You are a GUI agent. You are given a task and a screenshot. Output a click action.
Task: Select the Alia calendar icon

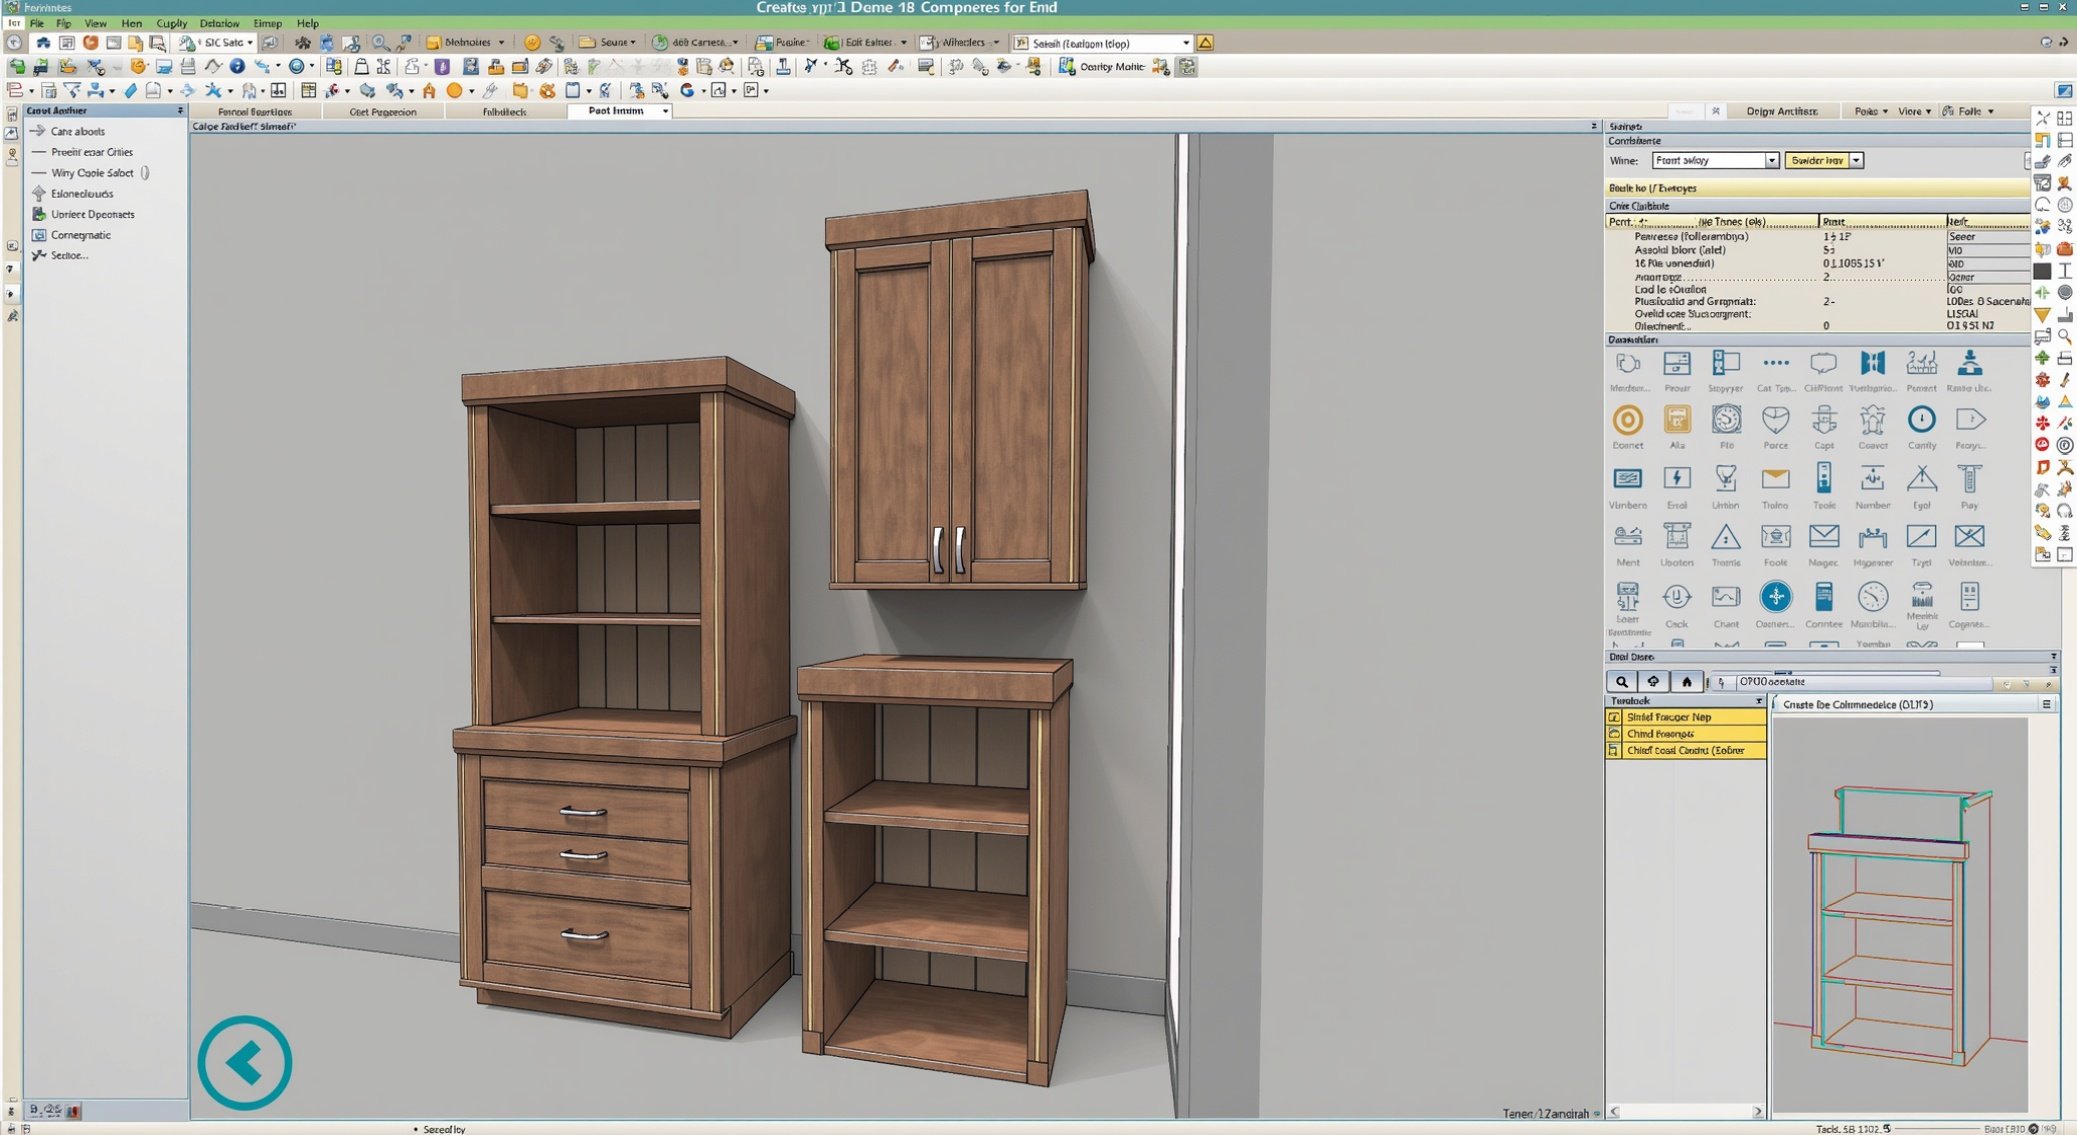click(x=1676, y=420)
